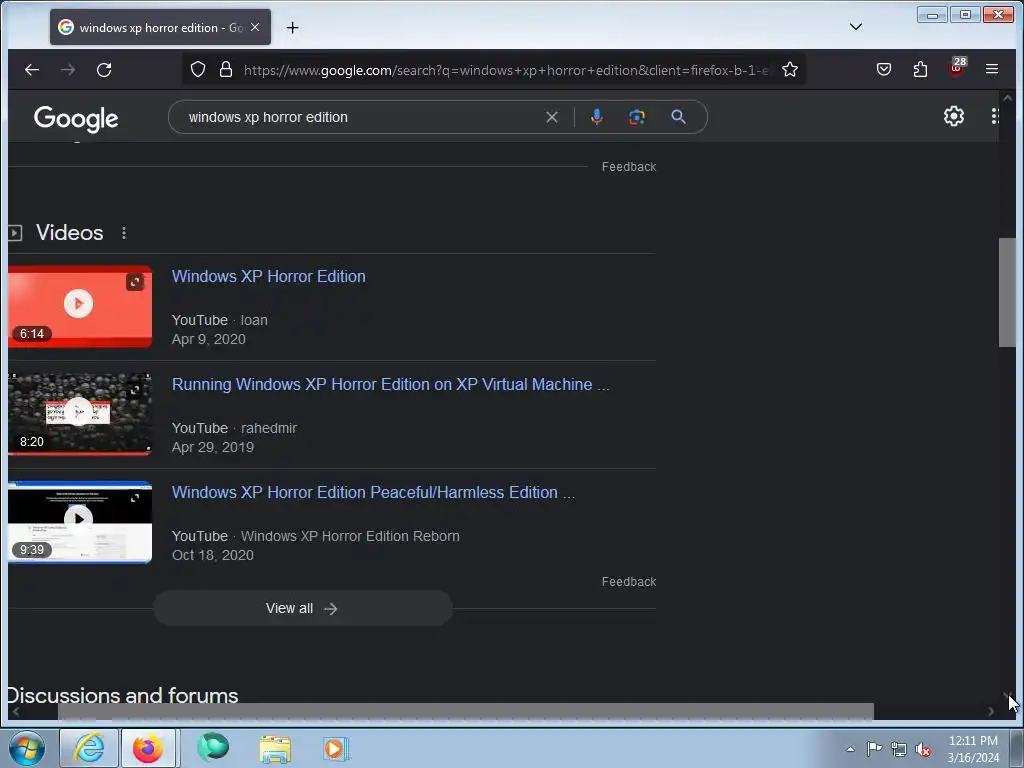Open Google quick settings gear
This screenshot has width=1024, height=768.
[953, 116]
